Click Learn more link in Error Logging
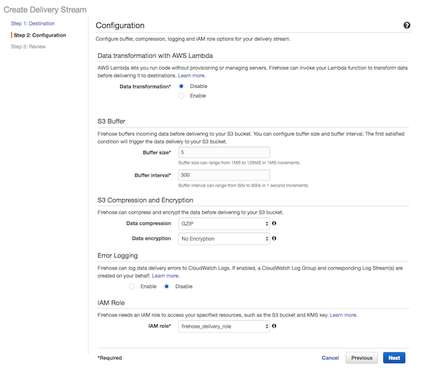 coord(166,276)
